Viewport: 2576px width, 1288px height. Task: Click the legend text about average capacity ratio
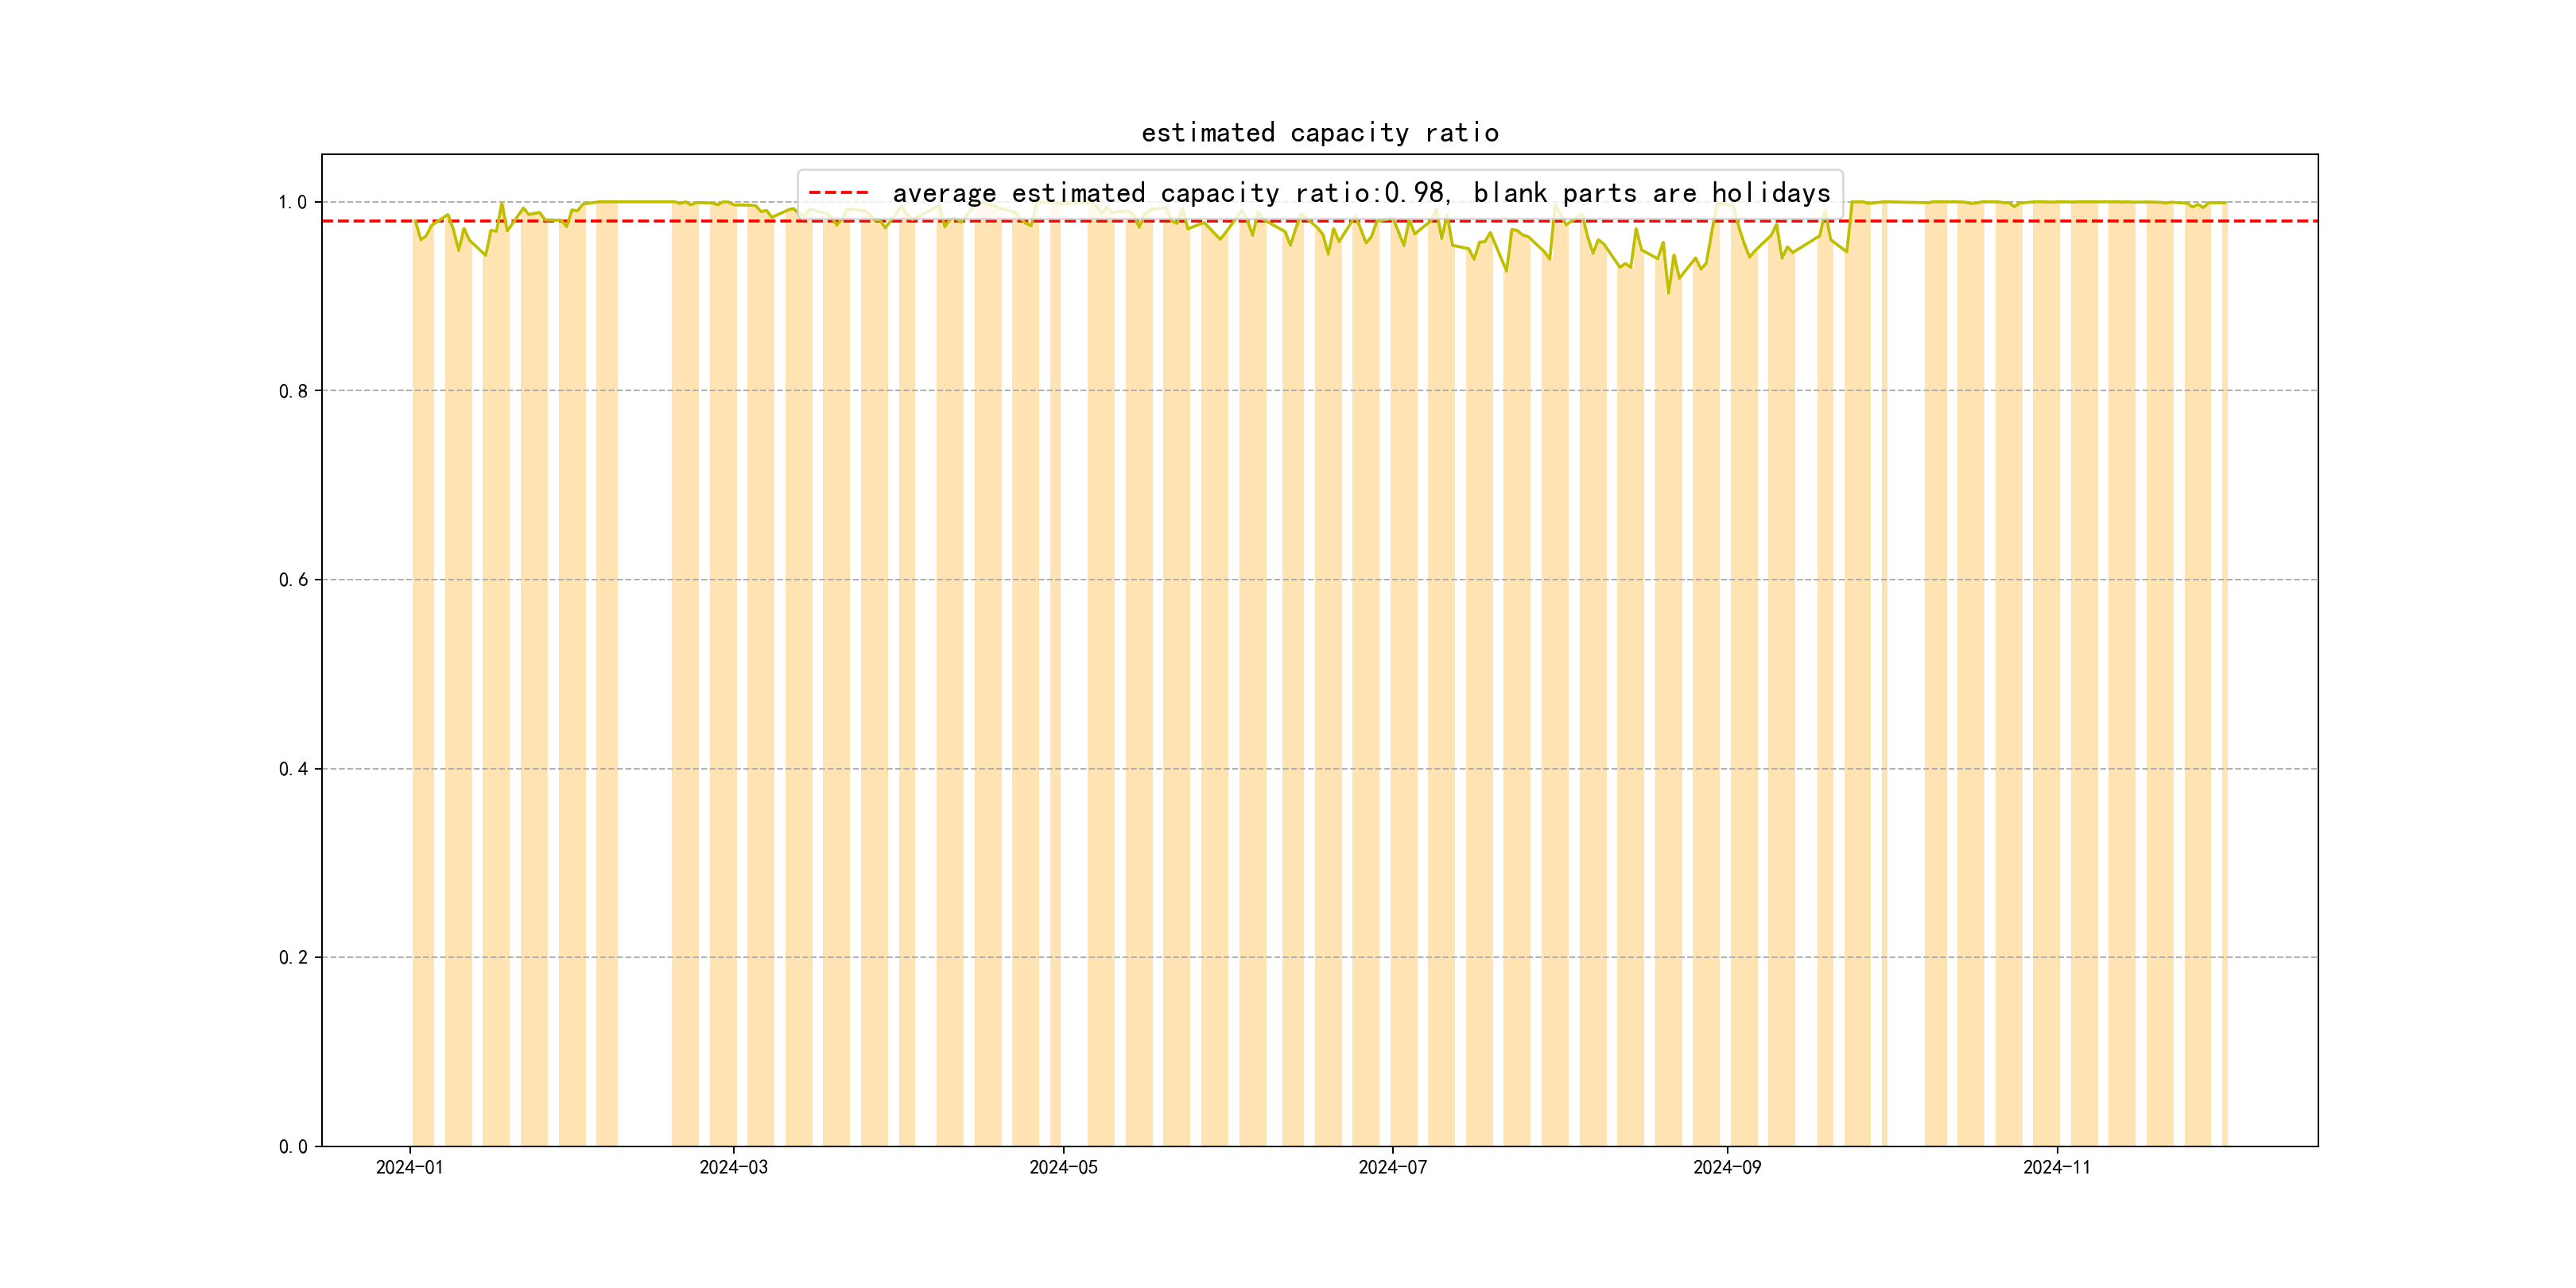coord(1360,192)
